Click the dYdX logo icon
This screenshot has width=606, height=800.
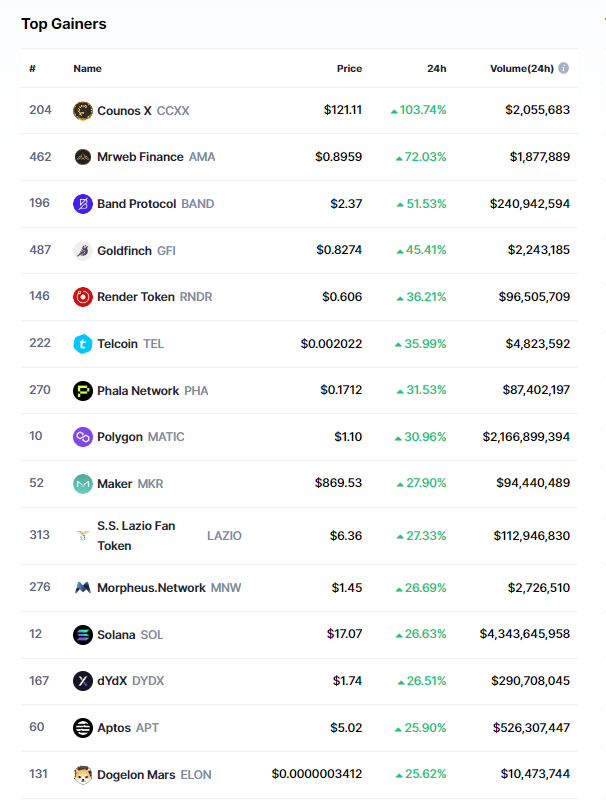(83, 681)
